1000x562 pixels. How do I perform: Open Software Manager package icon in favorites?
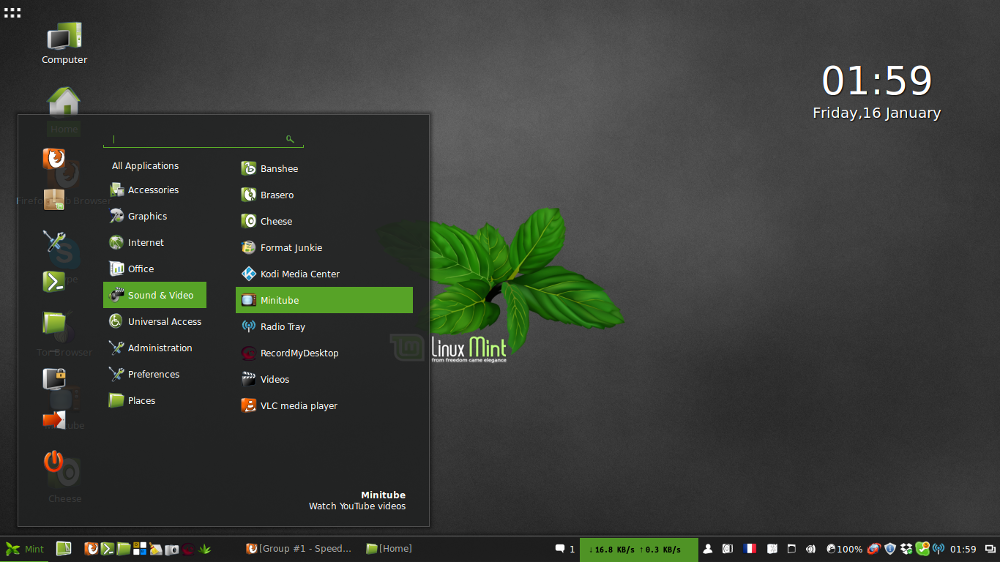click(54, 200)
